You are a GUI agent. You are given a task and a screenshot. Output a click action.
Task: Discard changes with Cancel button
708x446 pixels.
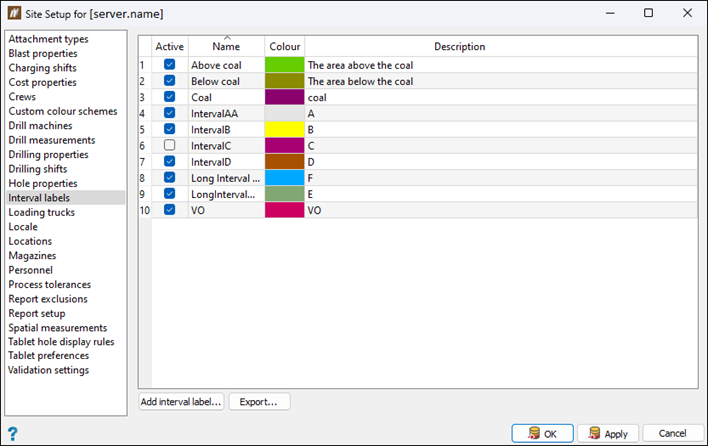point(672,433)
